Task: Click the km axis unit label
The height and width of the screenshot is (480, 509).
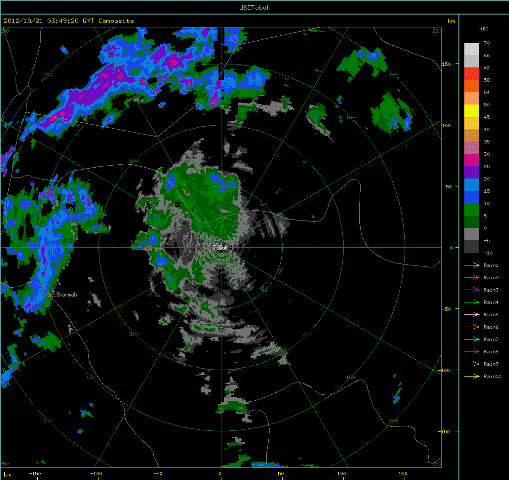Action: pos(451,21)
